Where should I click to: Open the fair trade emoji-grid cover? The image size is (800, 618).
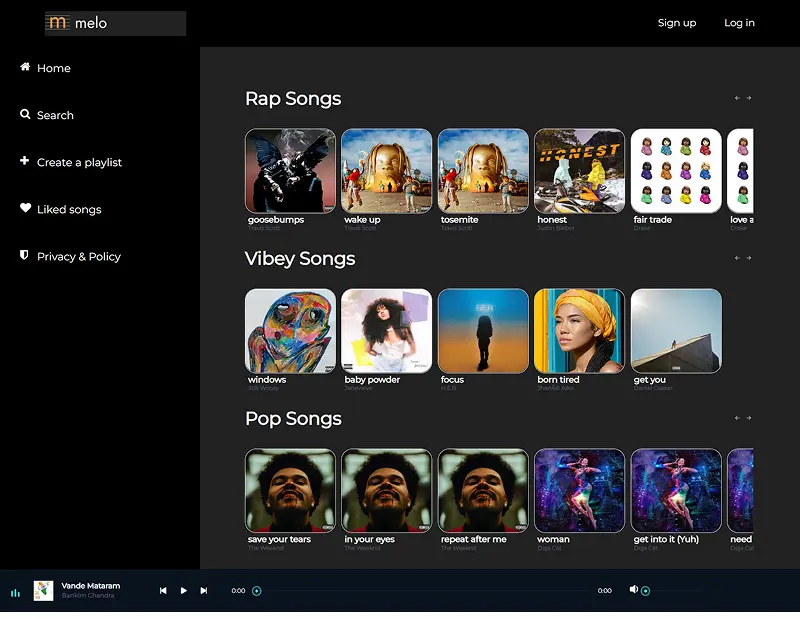pos(676,171)
